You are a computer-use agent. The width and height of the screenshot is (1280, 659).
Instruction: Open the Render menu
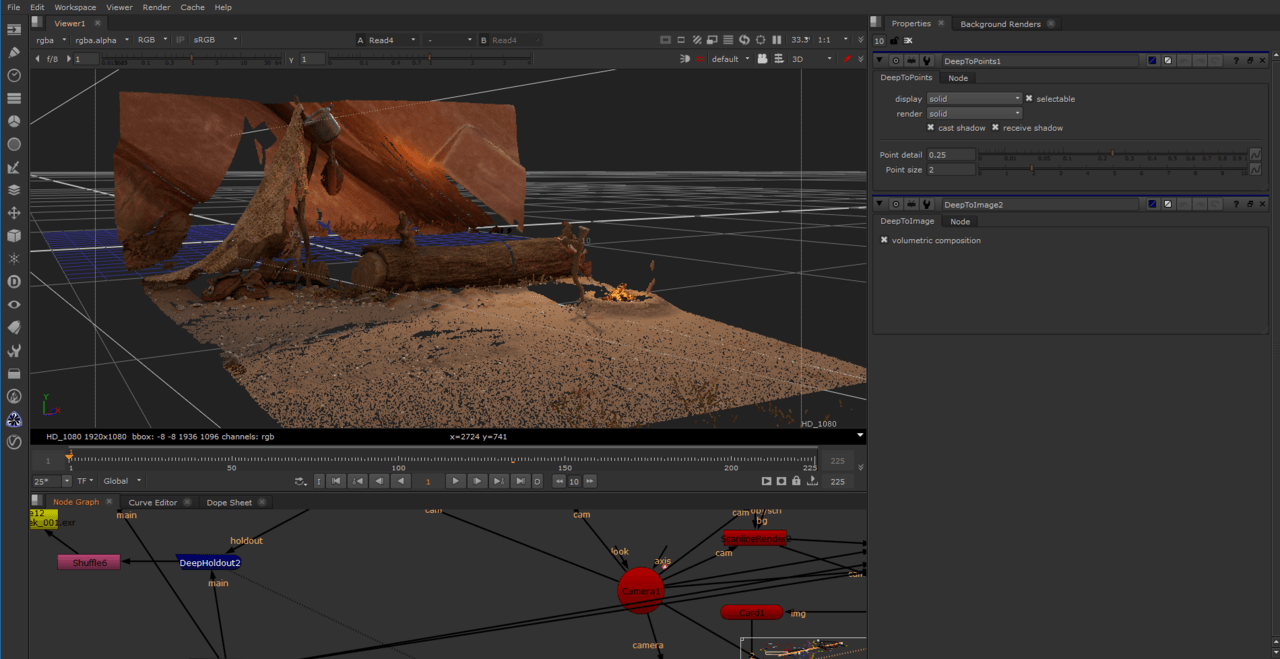tap(156, 7)
